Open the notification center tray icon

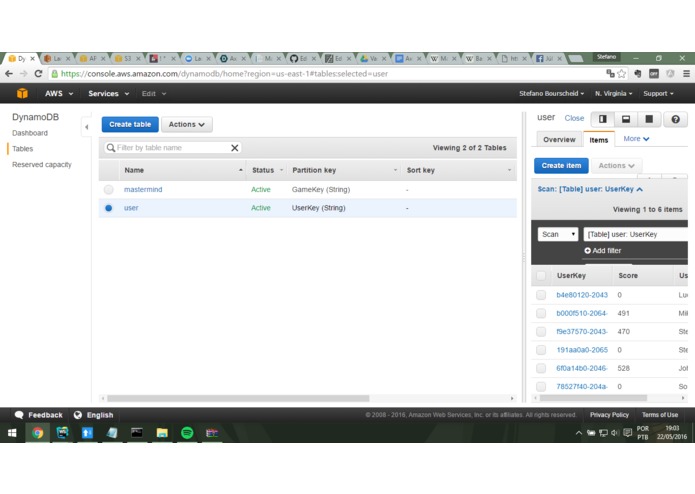click(x=627, y=433)
